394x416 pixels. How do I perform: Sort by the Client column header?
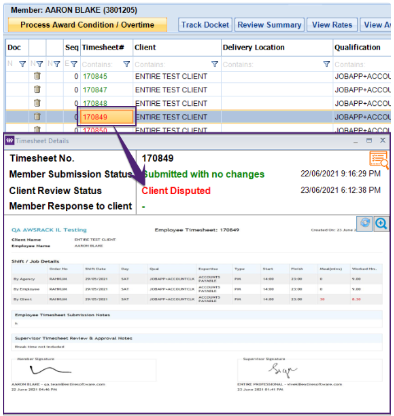[177, 47]
